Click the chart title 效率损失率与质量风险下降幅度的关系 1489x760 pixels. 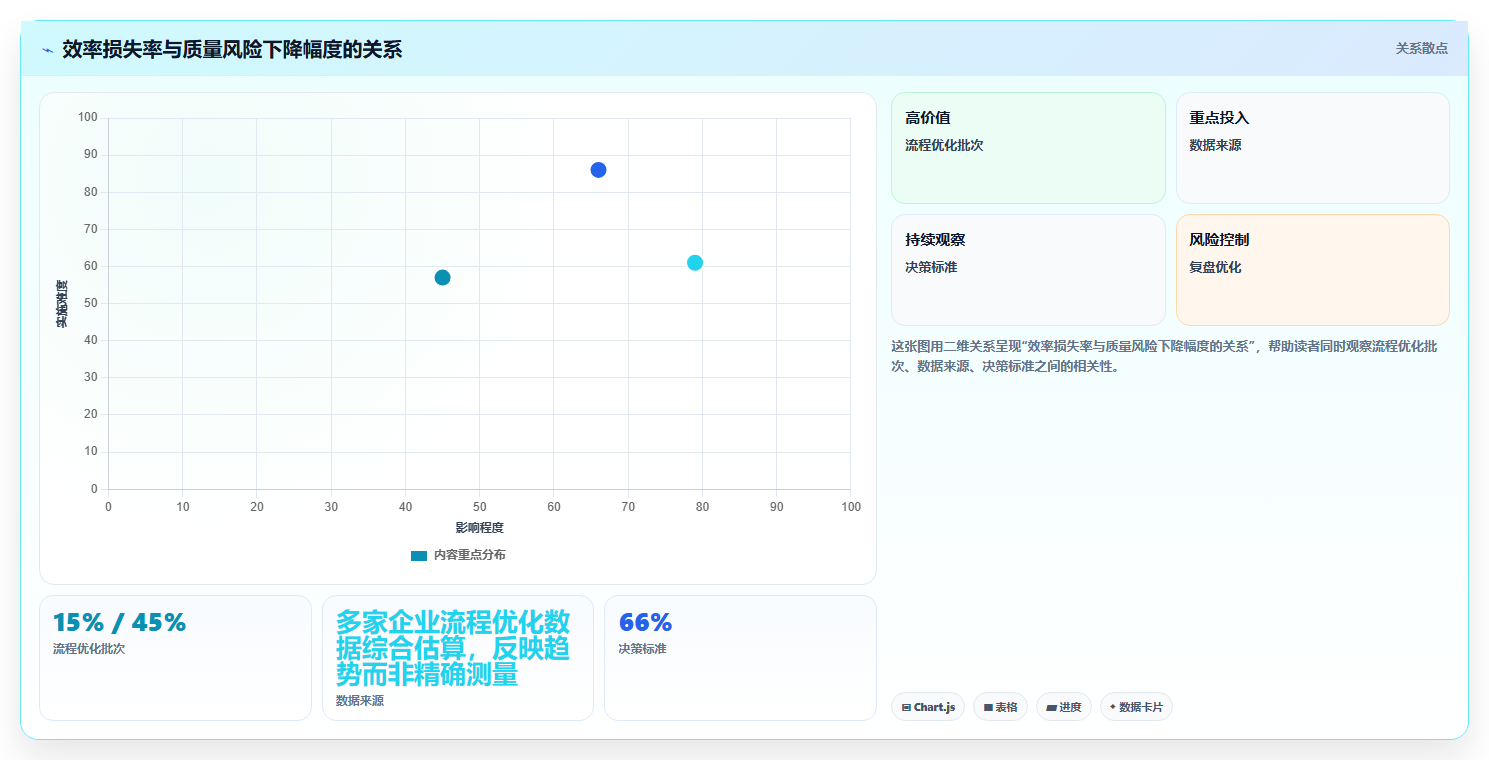pos(232,49)
